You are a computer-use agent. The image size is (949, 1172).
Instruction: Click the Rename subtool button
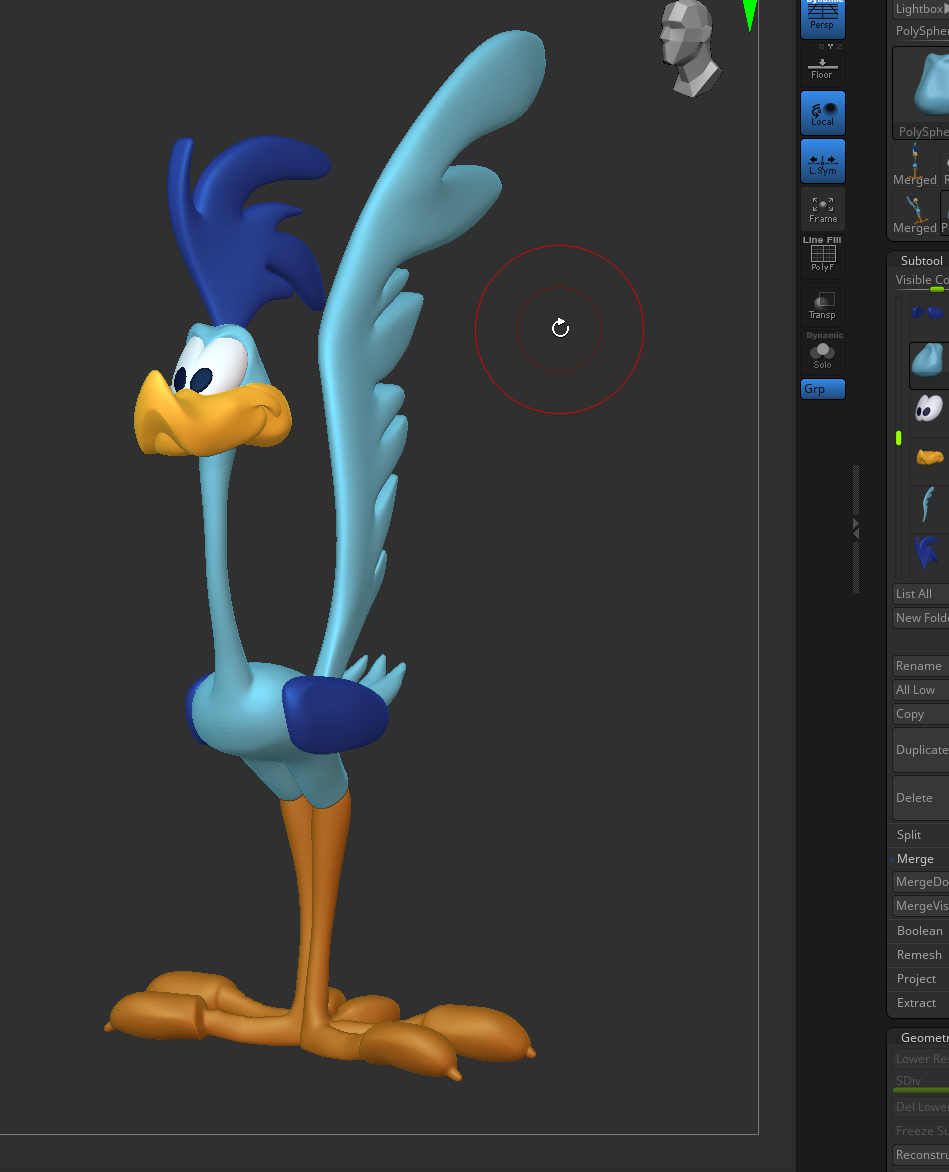pyautogui.click(x=921, y=665)
